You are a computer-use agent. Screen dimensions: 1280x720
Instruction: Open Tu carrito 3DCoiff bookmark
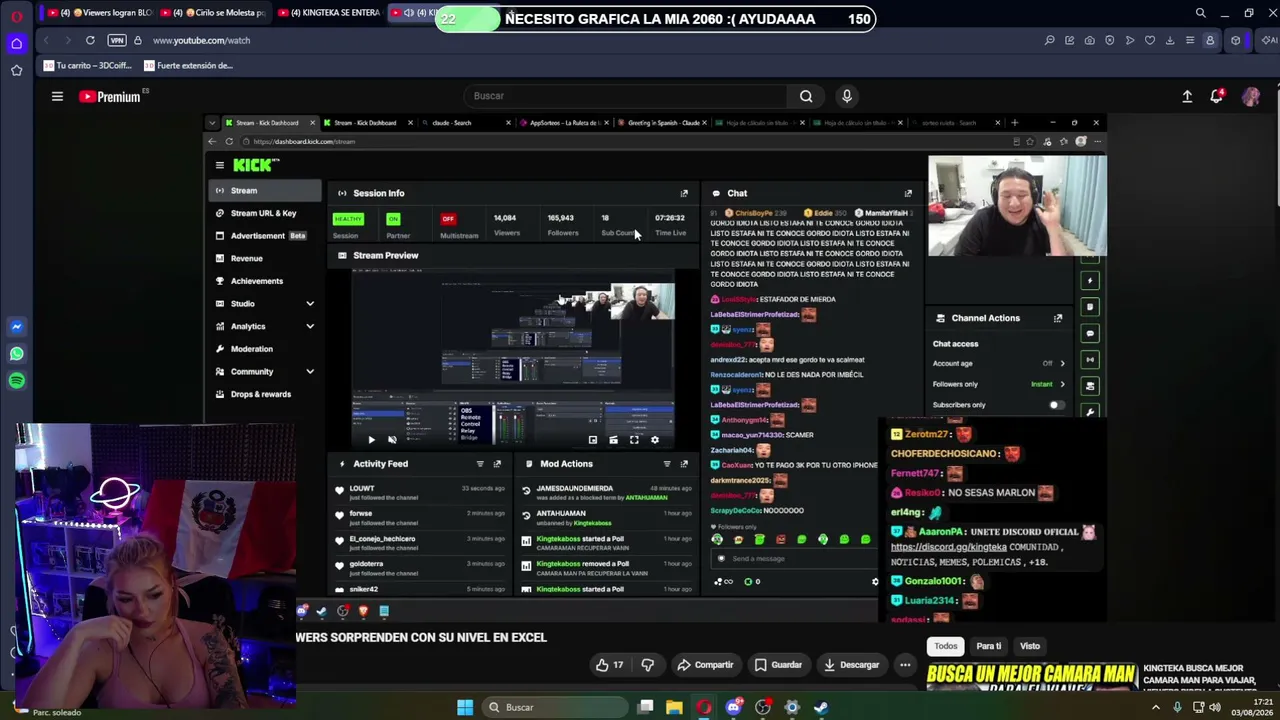[x=88, y=66]
